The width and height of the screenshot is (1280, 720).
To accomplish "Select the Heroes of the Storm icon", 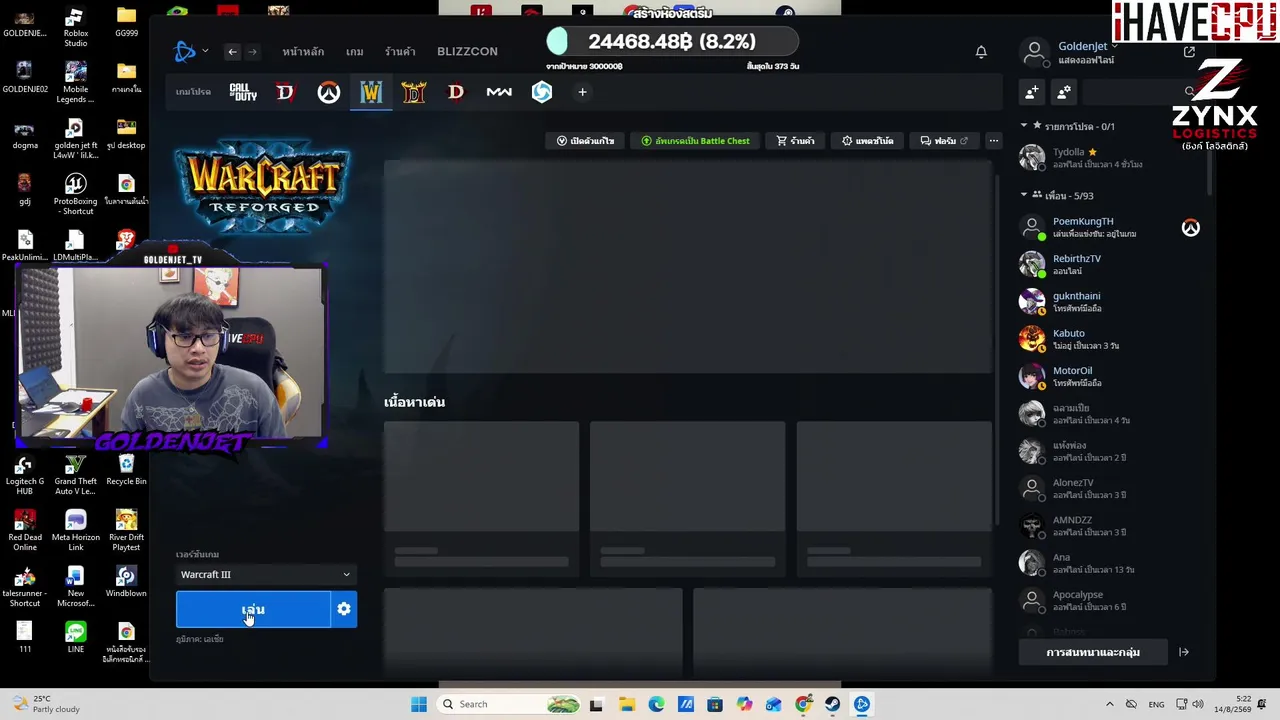I will tap(542, 92).
